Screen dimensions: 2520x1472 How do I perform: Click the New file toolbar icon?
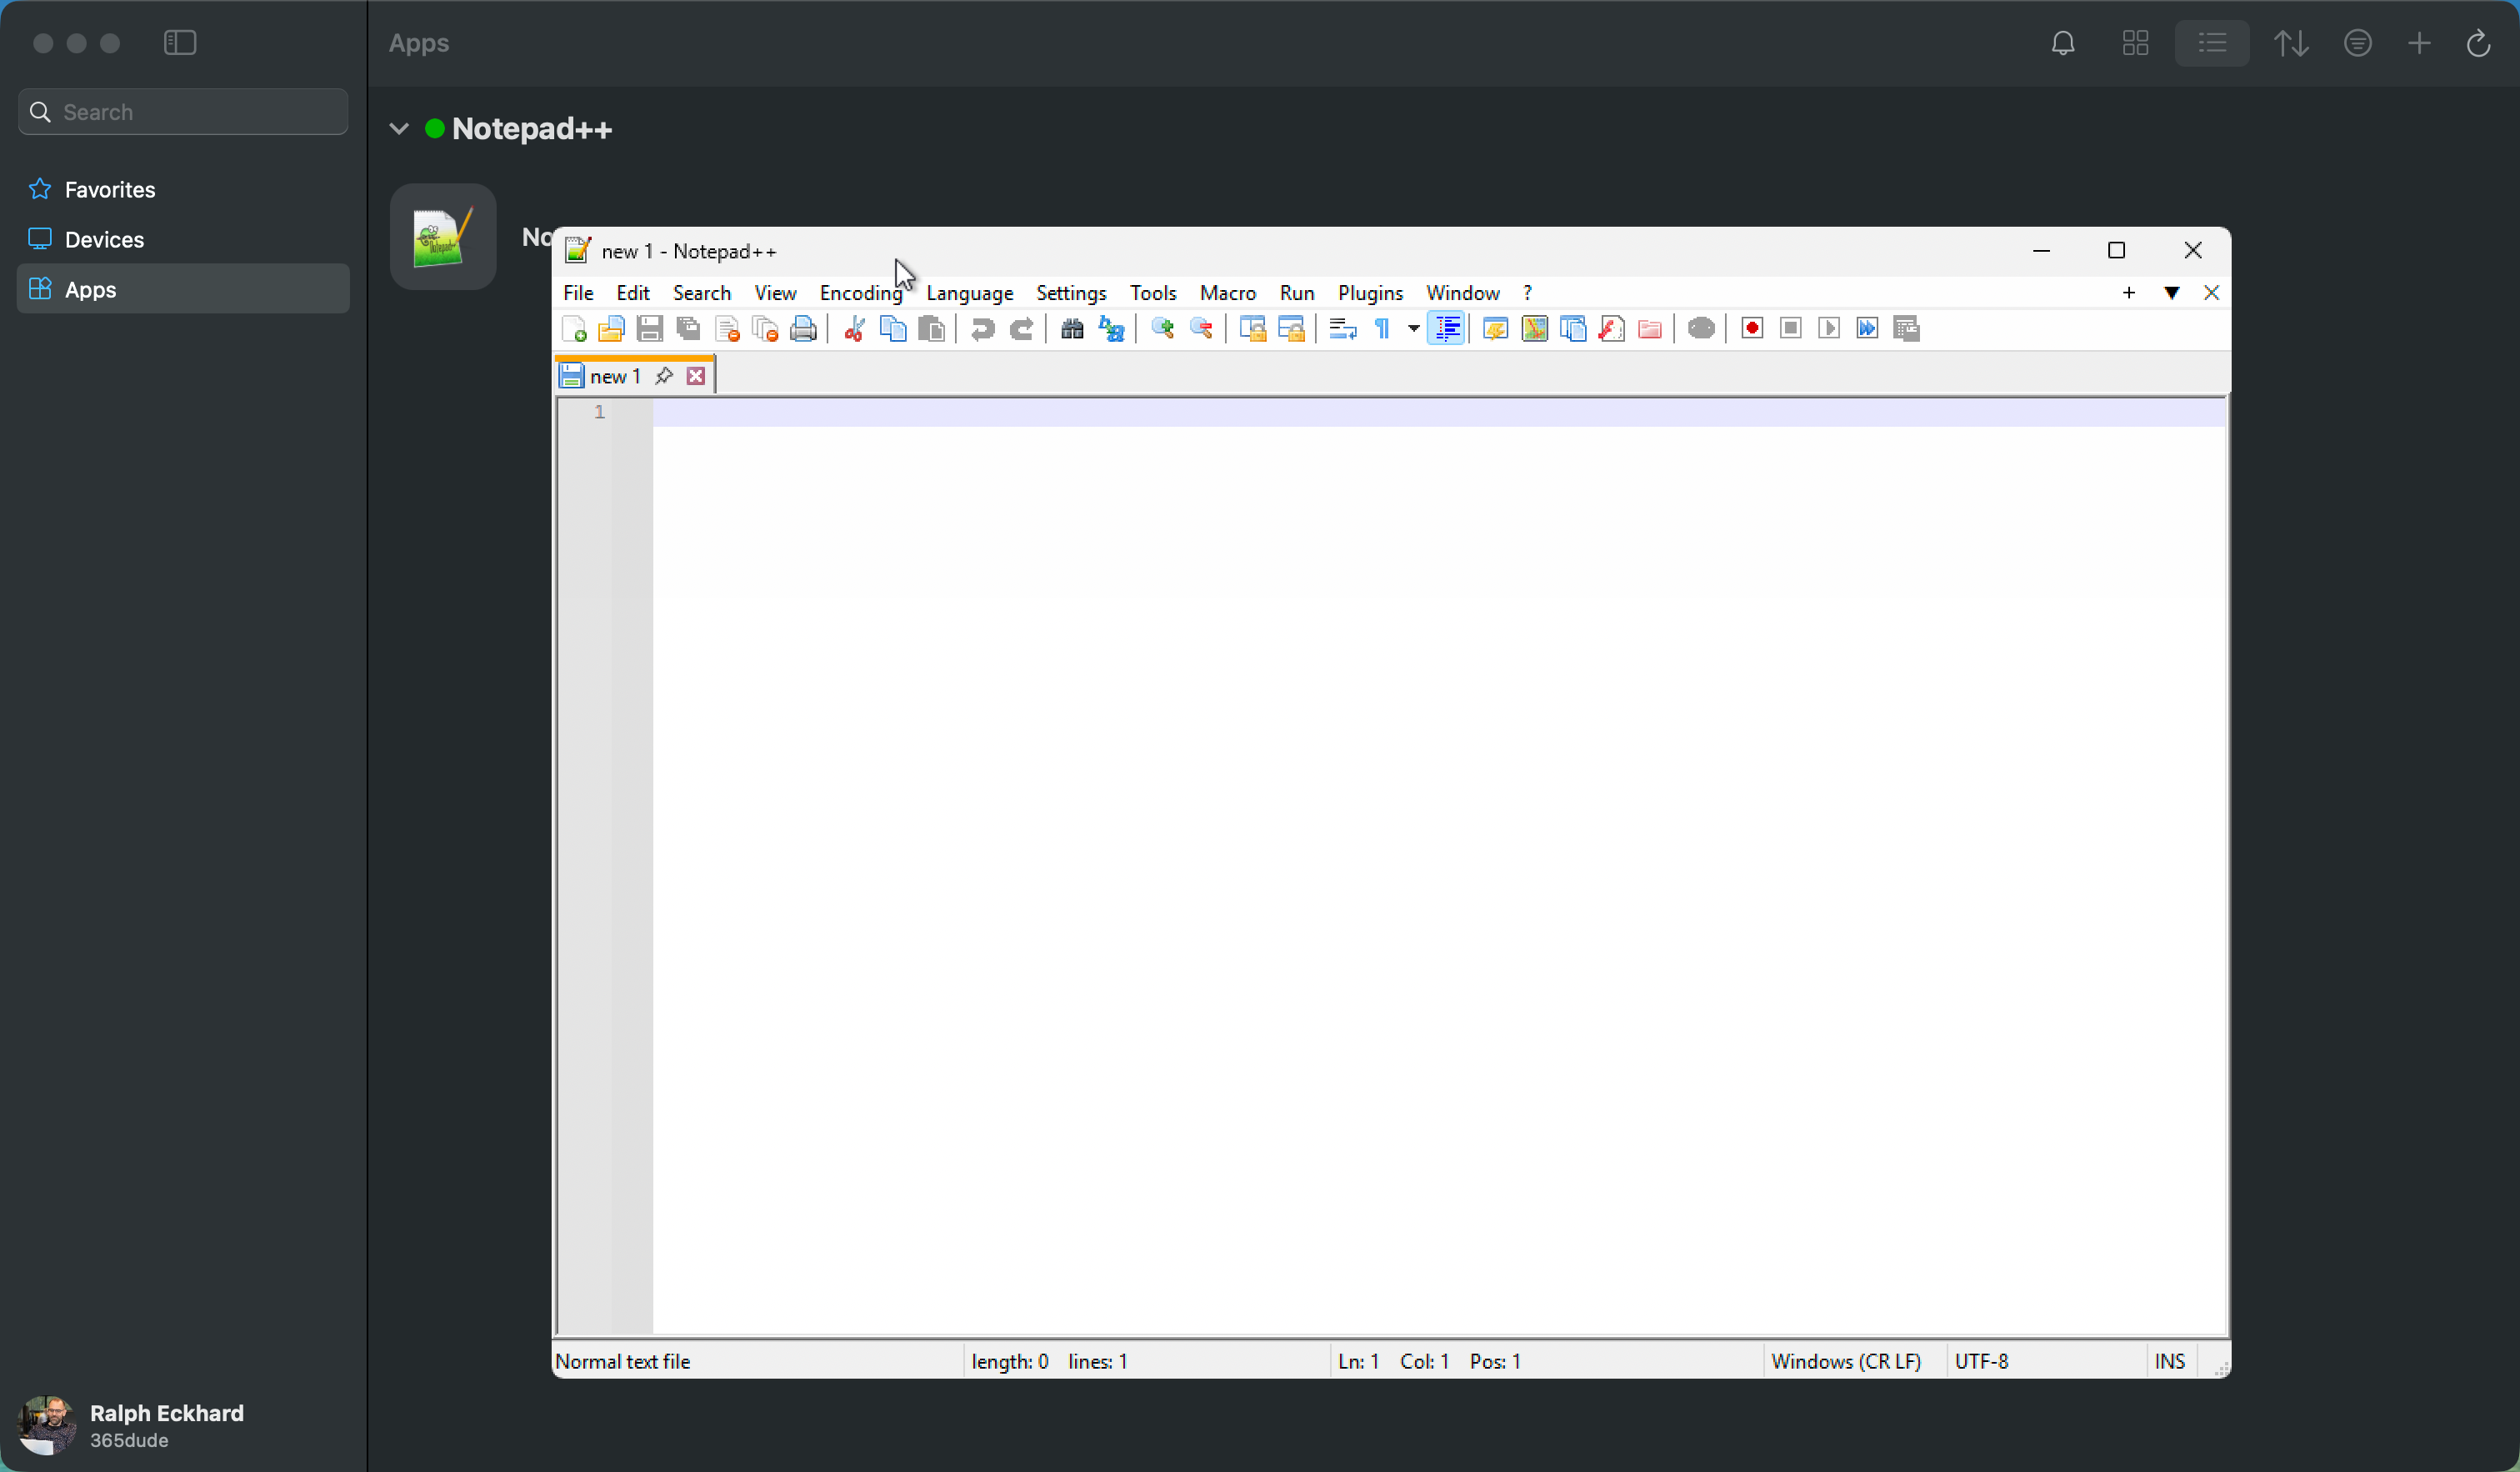[x=574, y=329]
